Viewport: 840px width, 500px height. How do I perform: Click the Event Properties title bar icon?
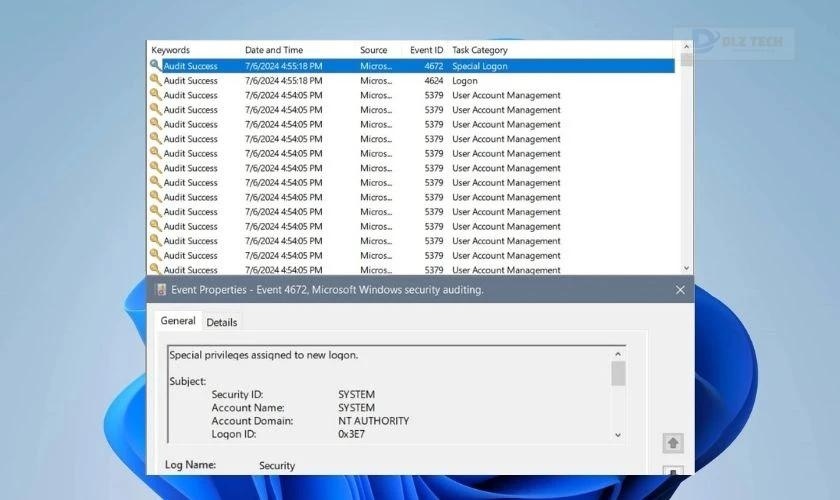click(159, 290)
